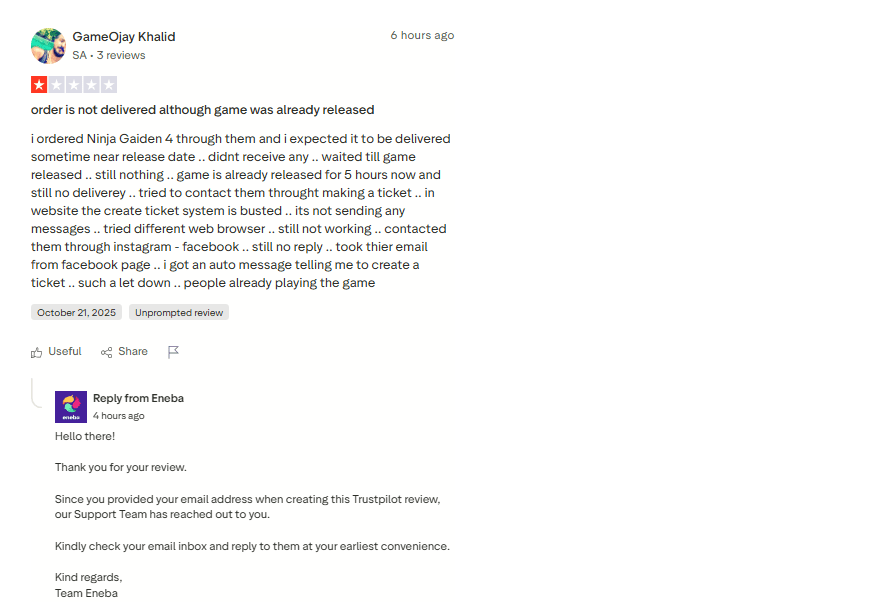Image resolution: width=894 pixels, height=606 pixels.
Task: Click the thumbs-up Useful icon
Action: pos(37,352)
